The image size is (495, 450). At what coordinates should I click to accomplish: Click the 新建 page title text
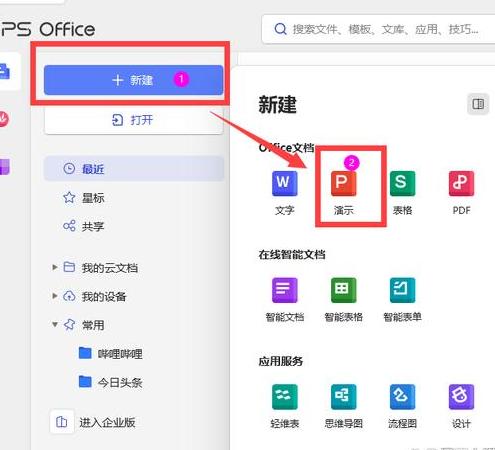pos(277,104)
